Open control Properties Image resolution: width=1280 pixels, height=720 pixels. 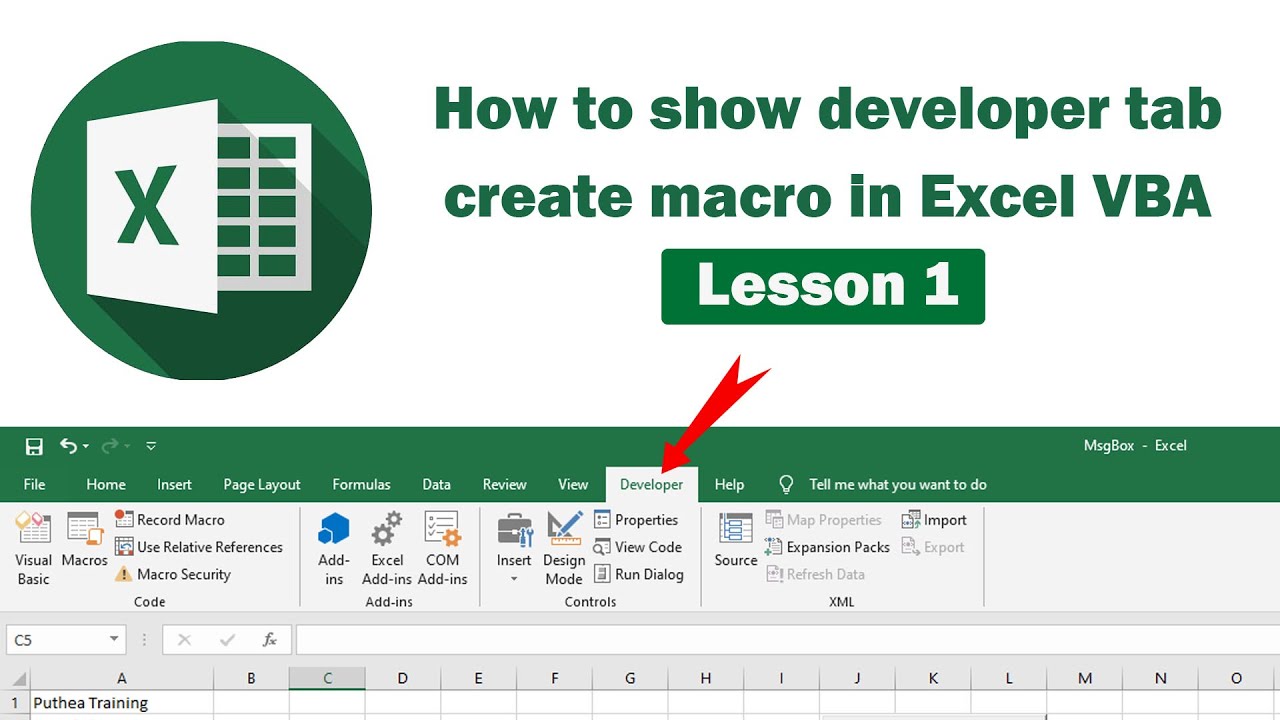coord(636,520)
